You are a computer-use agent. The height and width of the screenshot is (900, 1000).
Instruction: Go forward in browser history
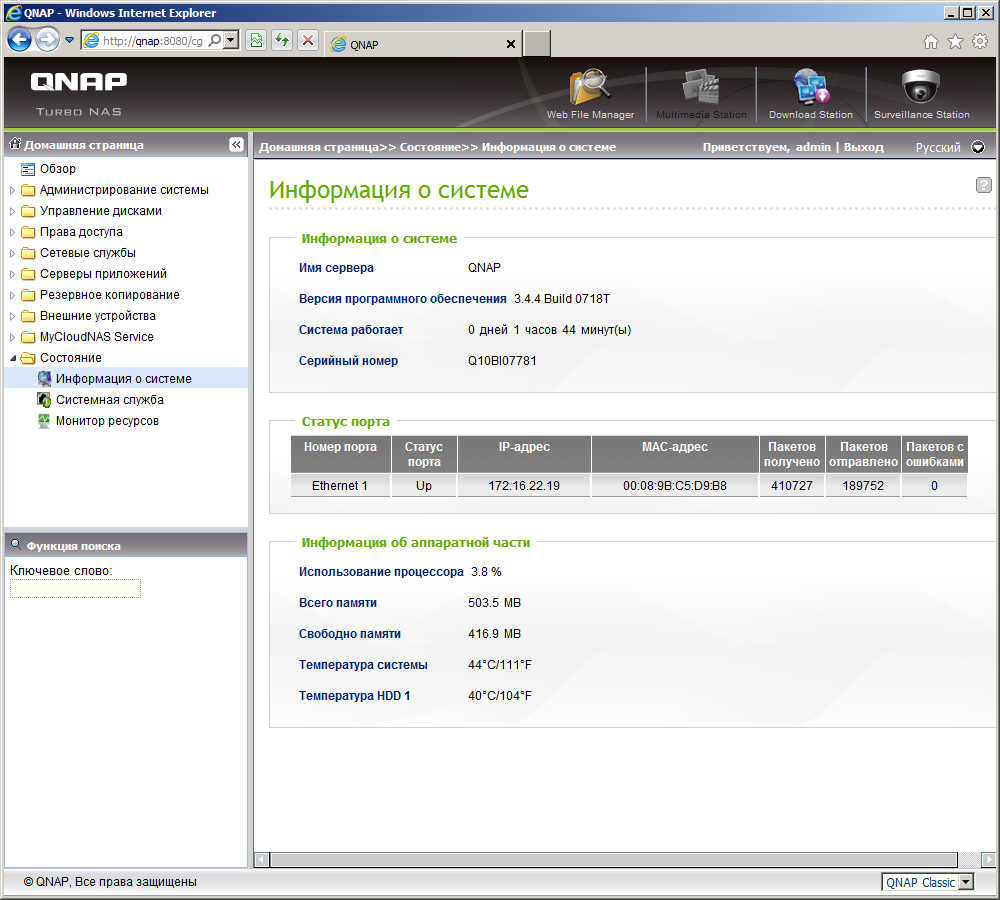pos(47,40)
